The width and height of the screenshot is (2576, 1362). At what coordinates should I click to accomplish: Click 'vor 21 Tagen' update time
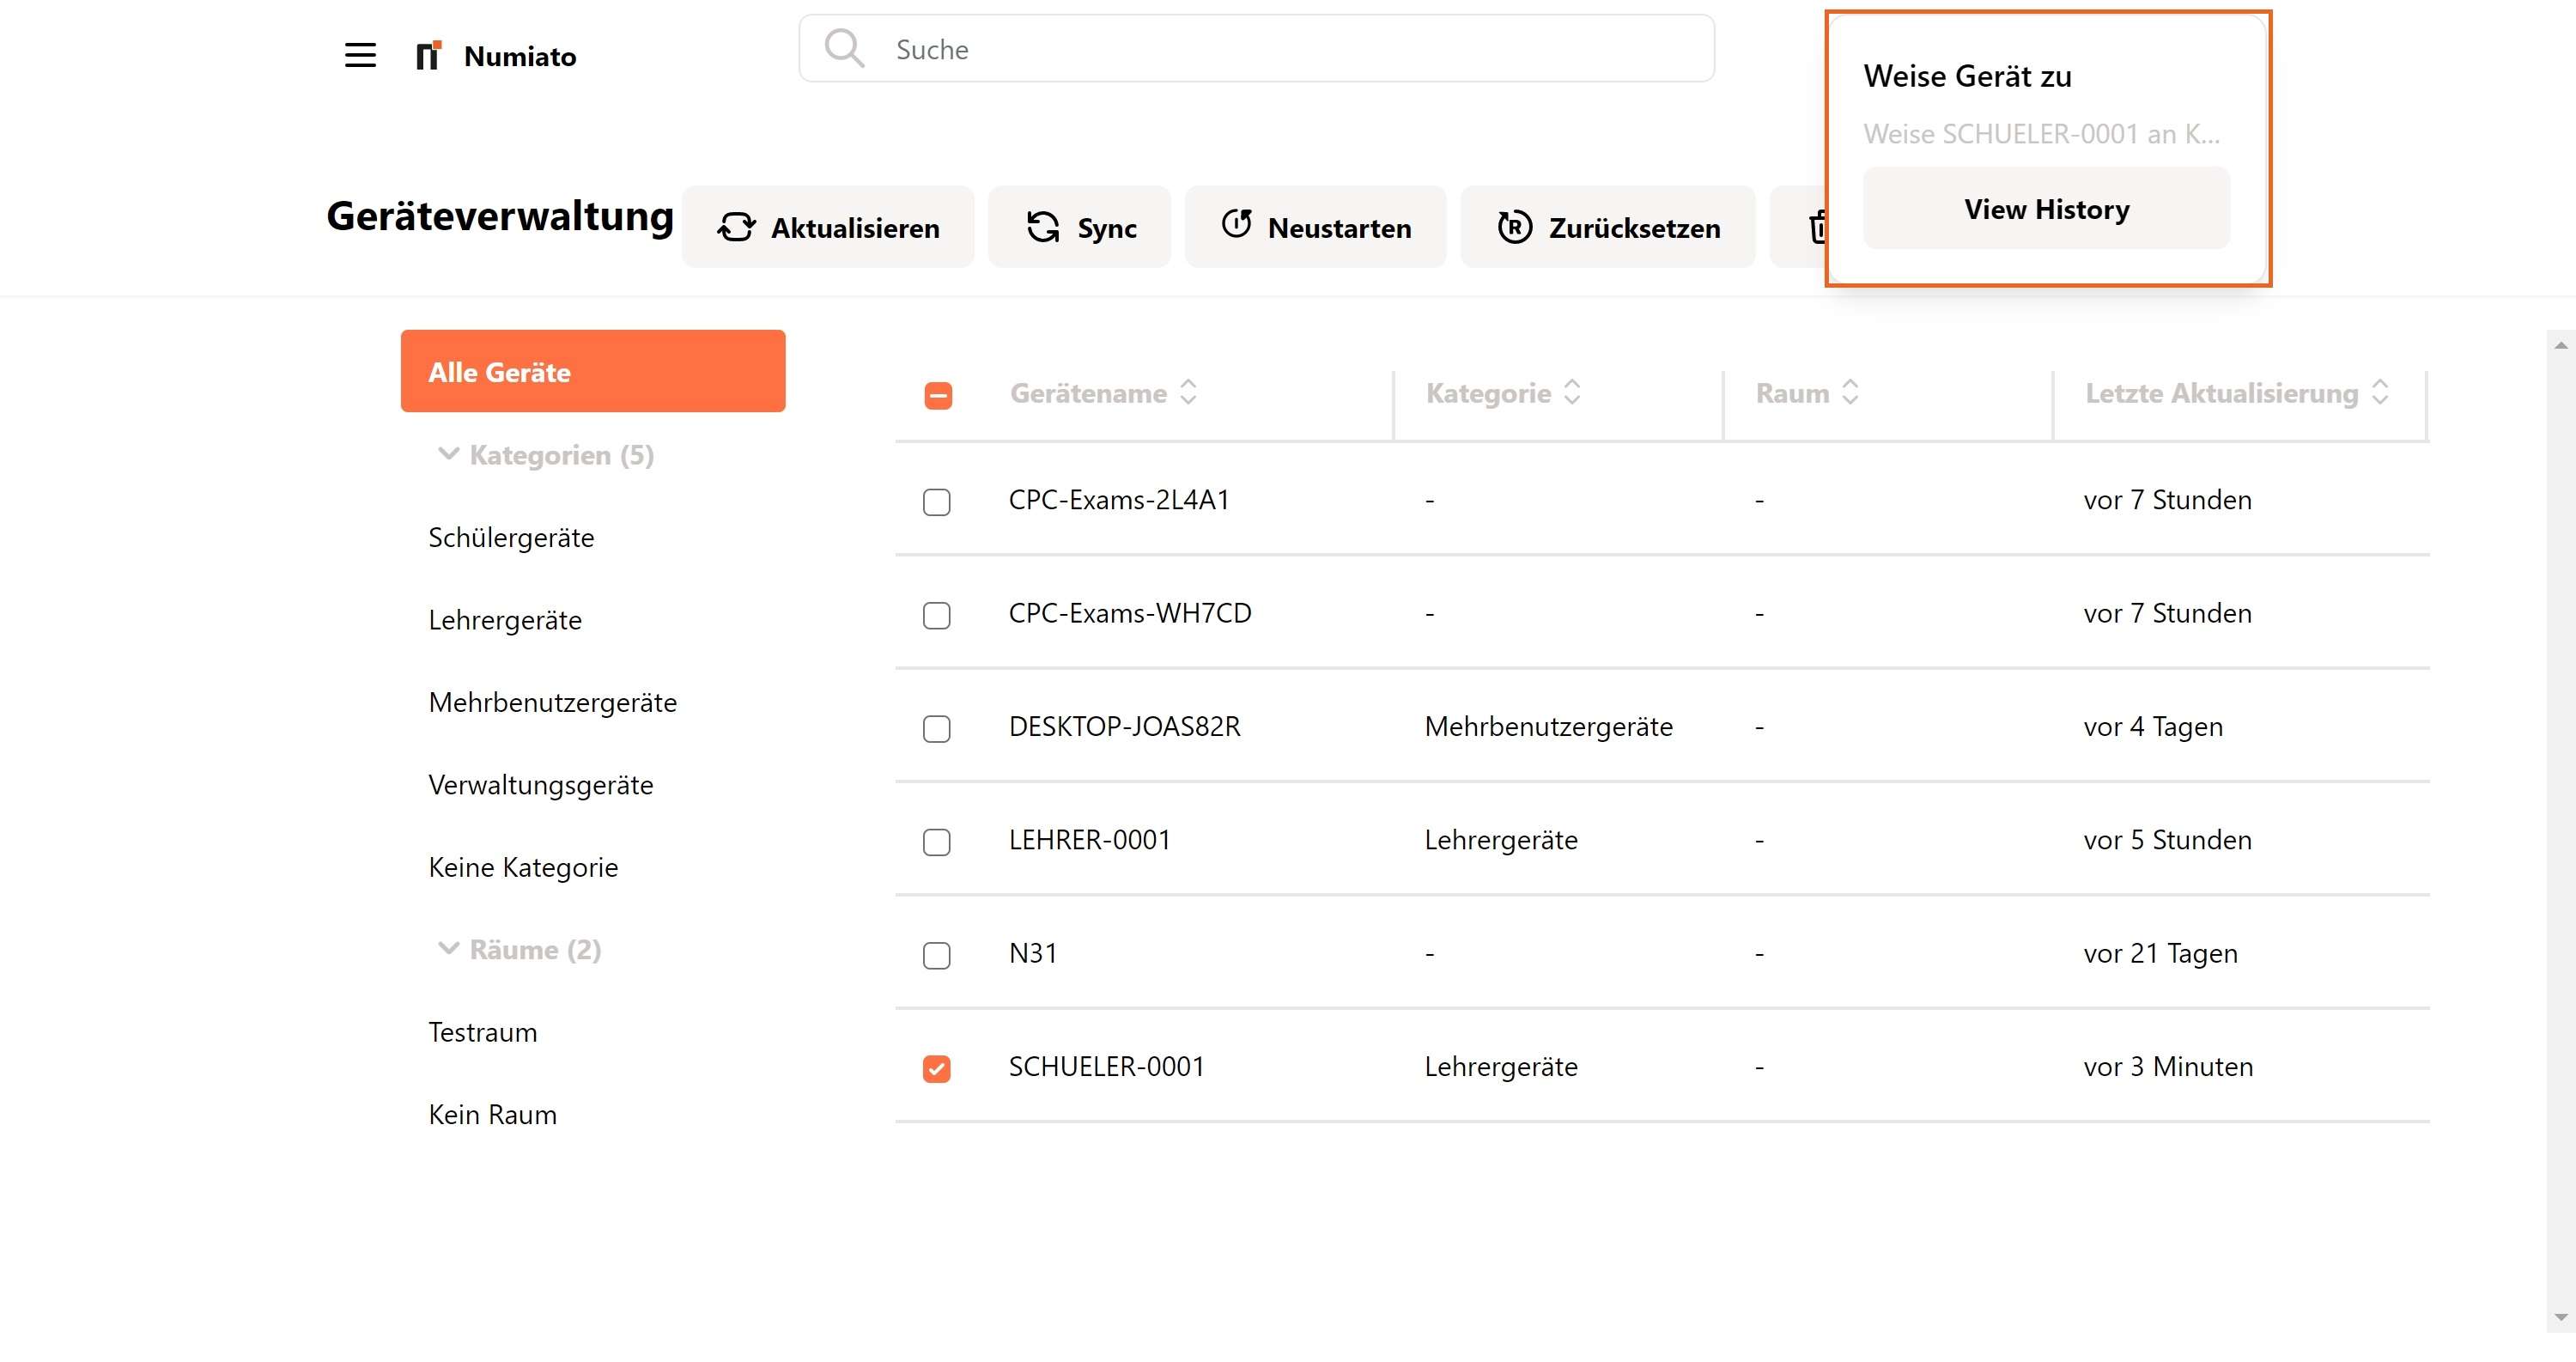tap(2160, 952)
